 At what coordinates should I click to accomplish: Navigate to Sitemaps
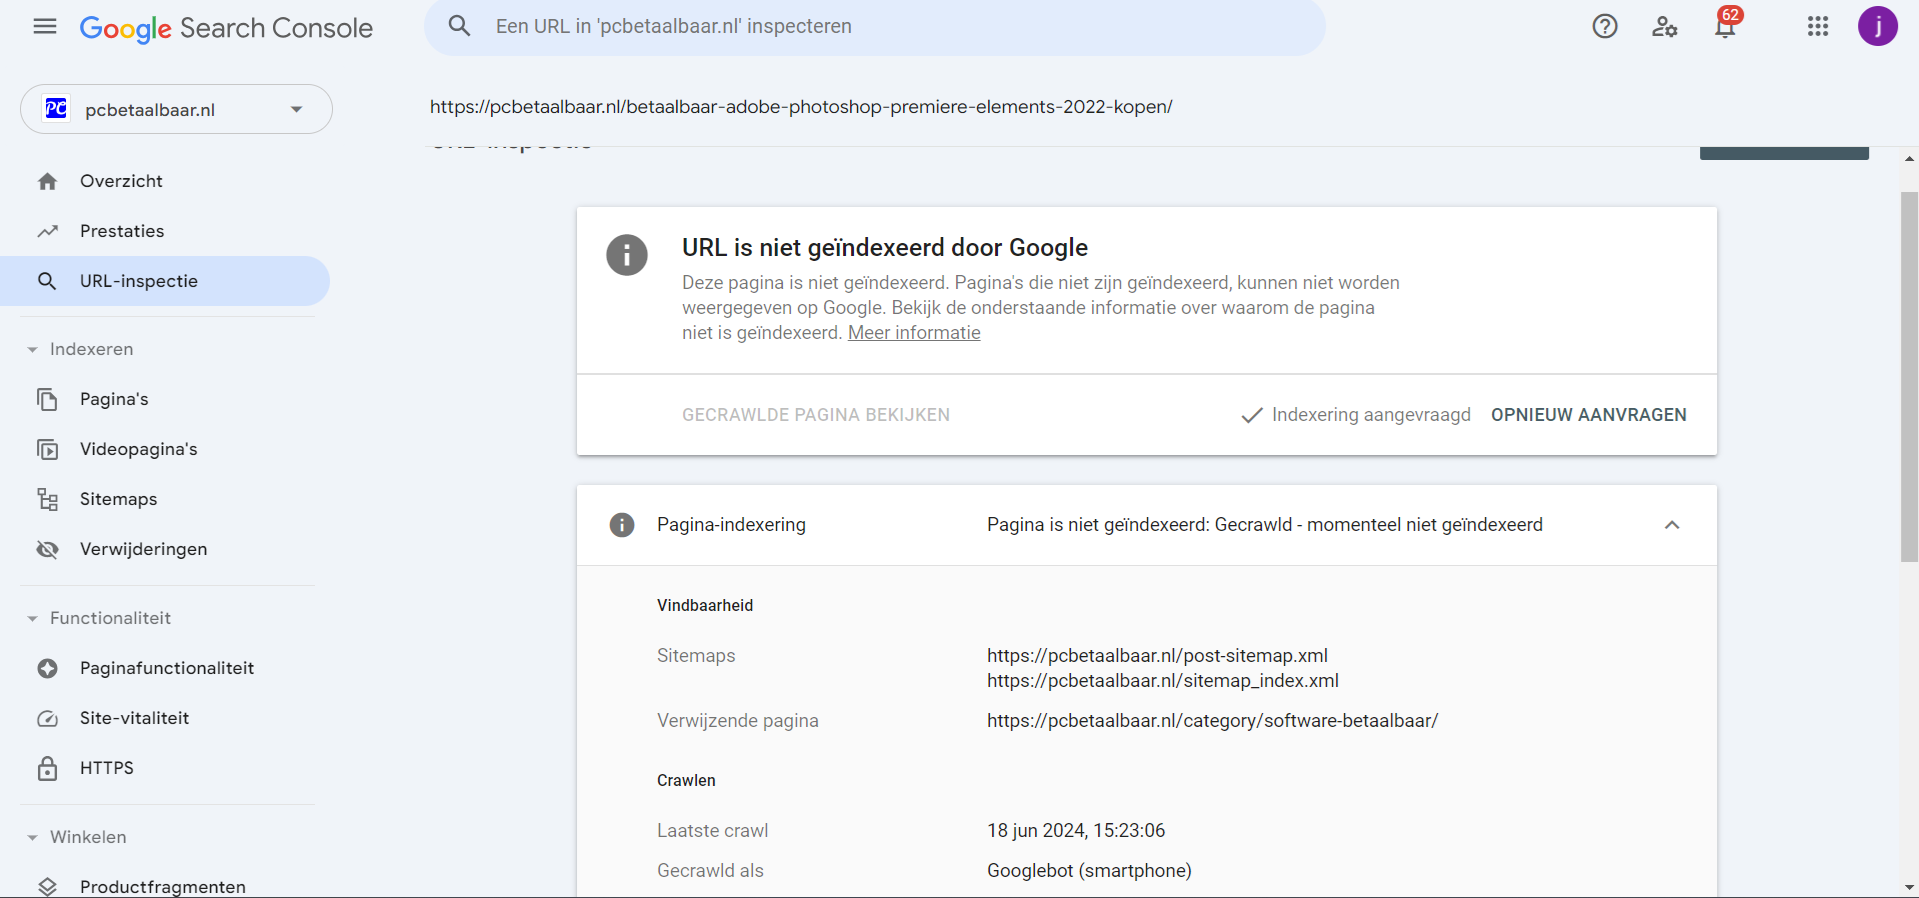165,499
